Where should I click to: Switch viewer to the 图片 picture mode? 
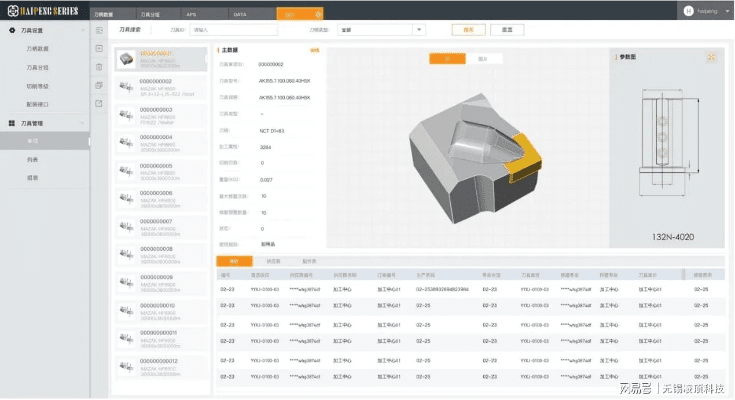482,59
